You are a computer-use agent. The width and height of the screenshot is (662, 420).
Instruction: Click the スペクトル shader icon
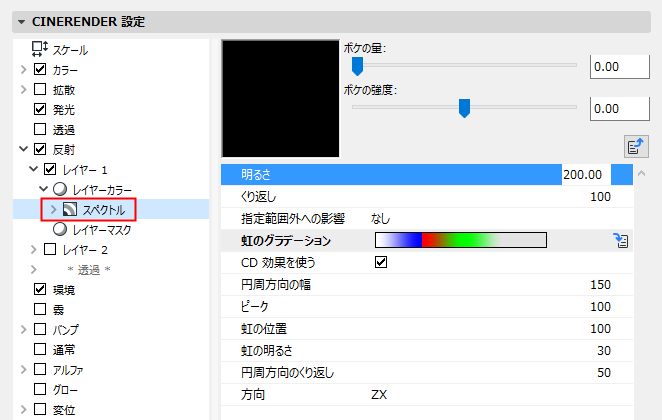tap(70, 209)
